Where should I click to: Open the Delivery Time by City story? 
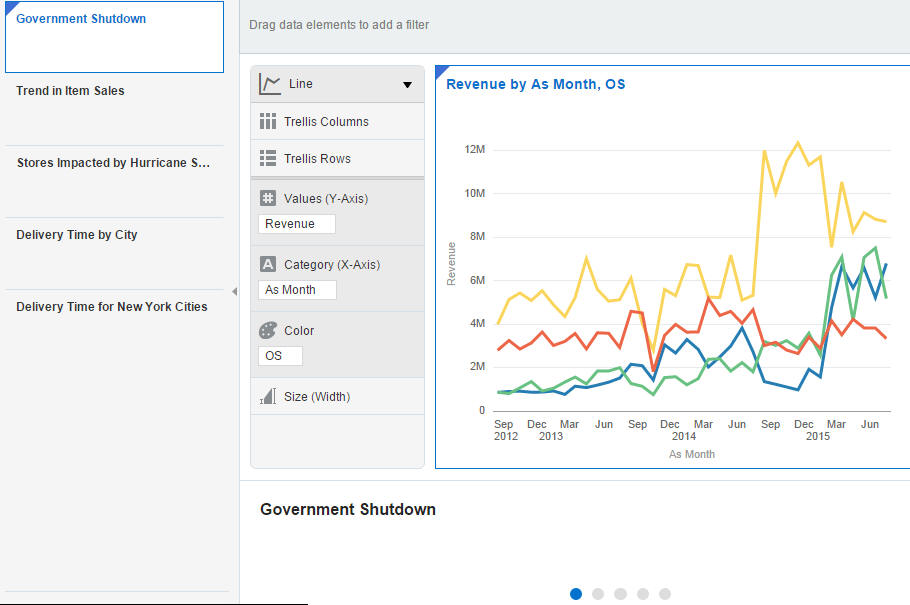(x=114, y=253)
